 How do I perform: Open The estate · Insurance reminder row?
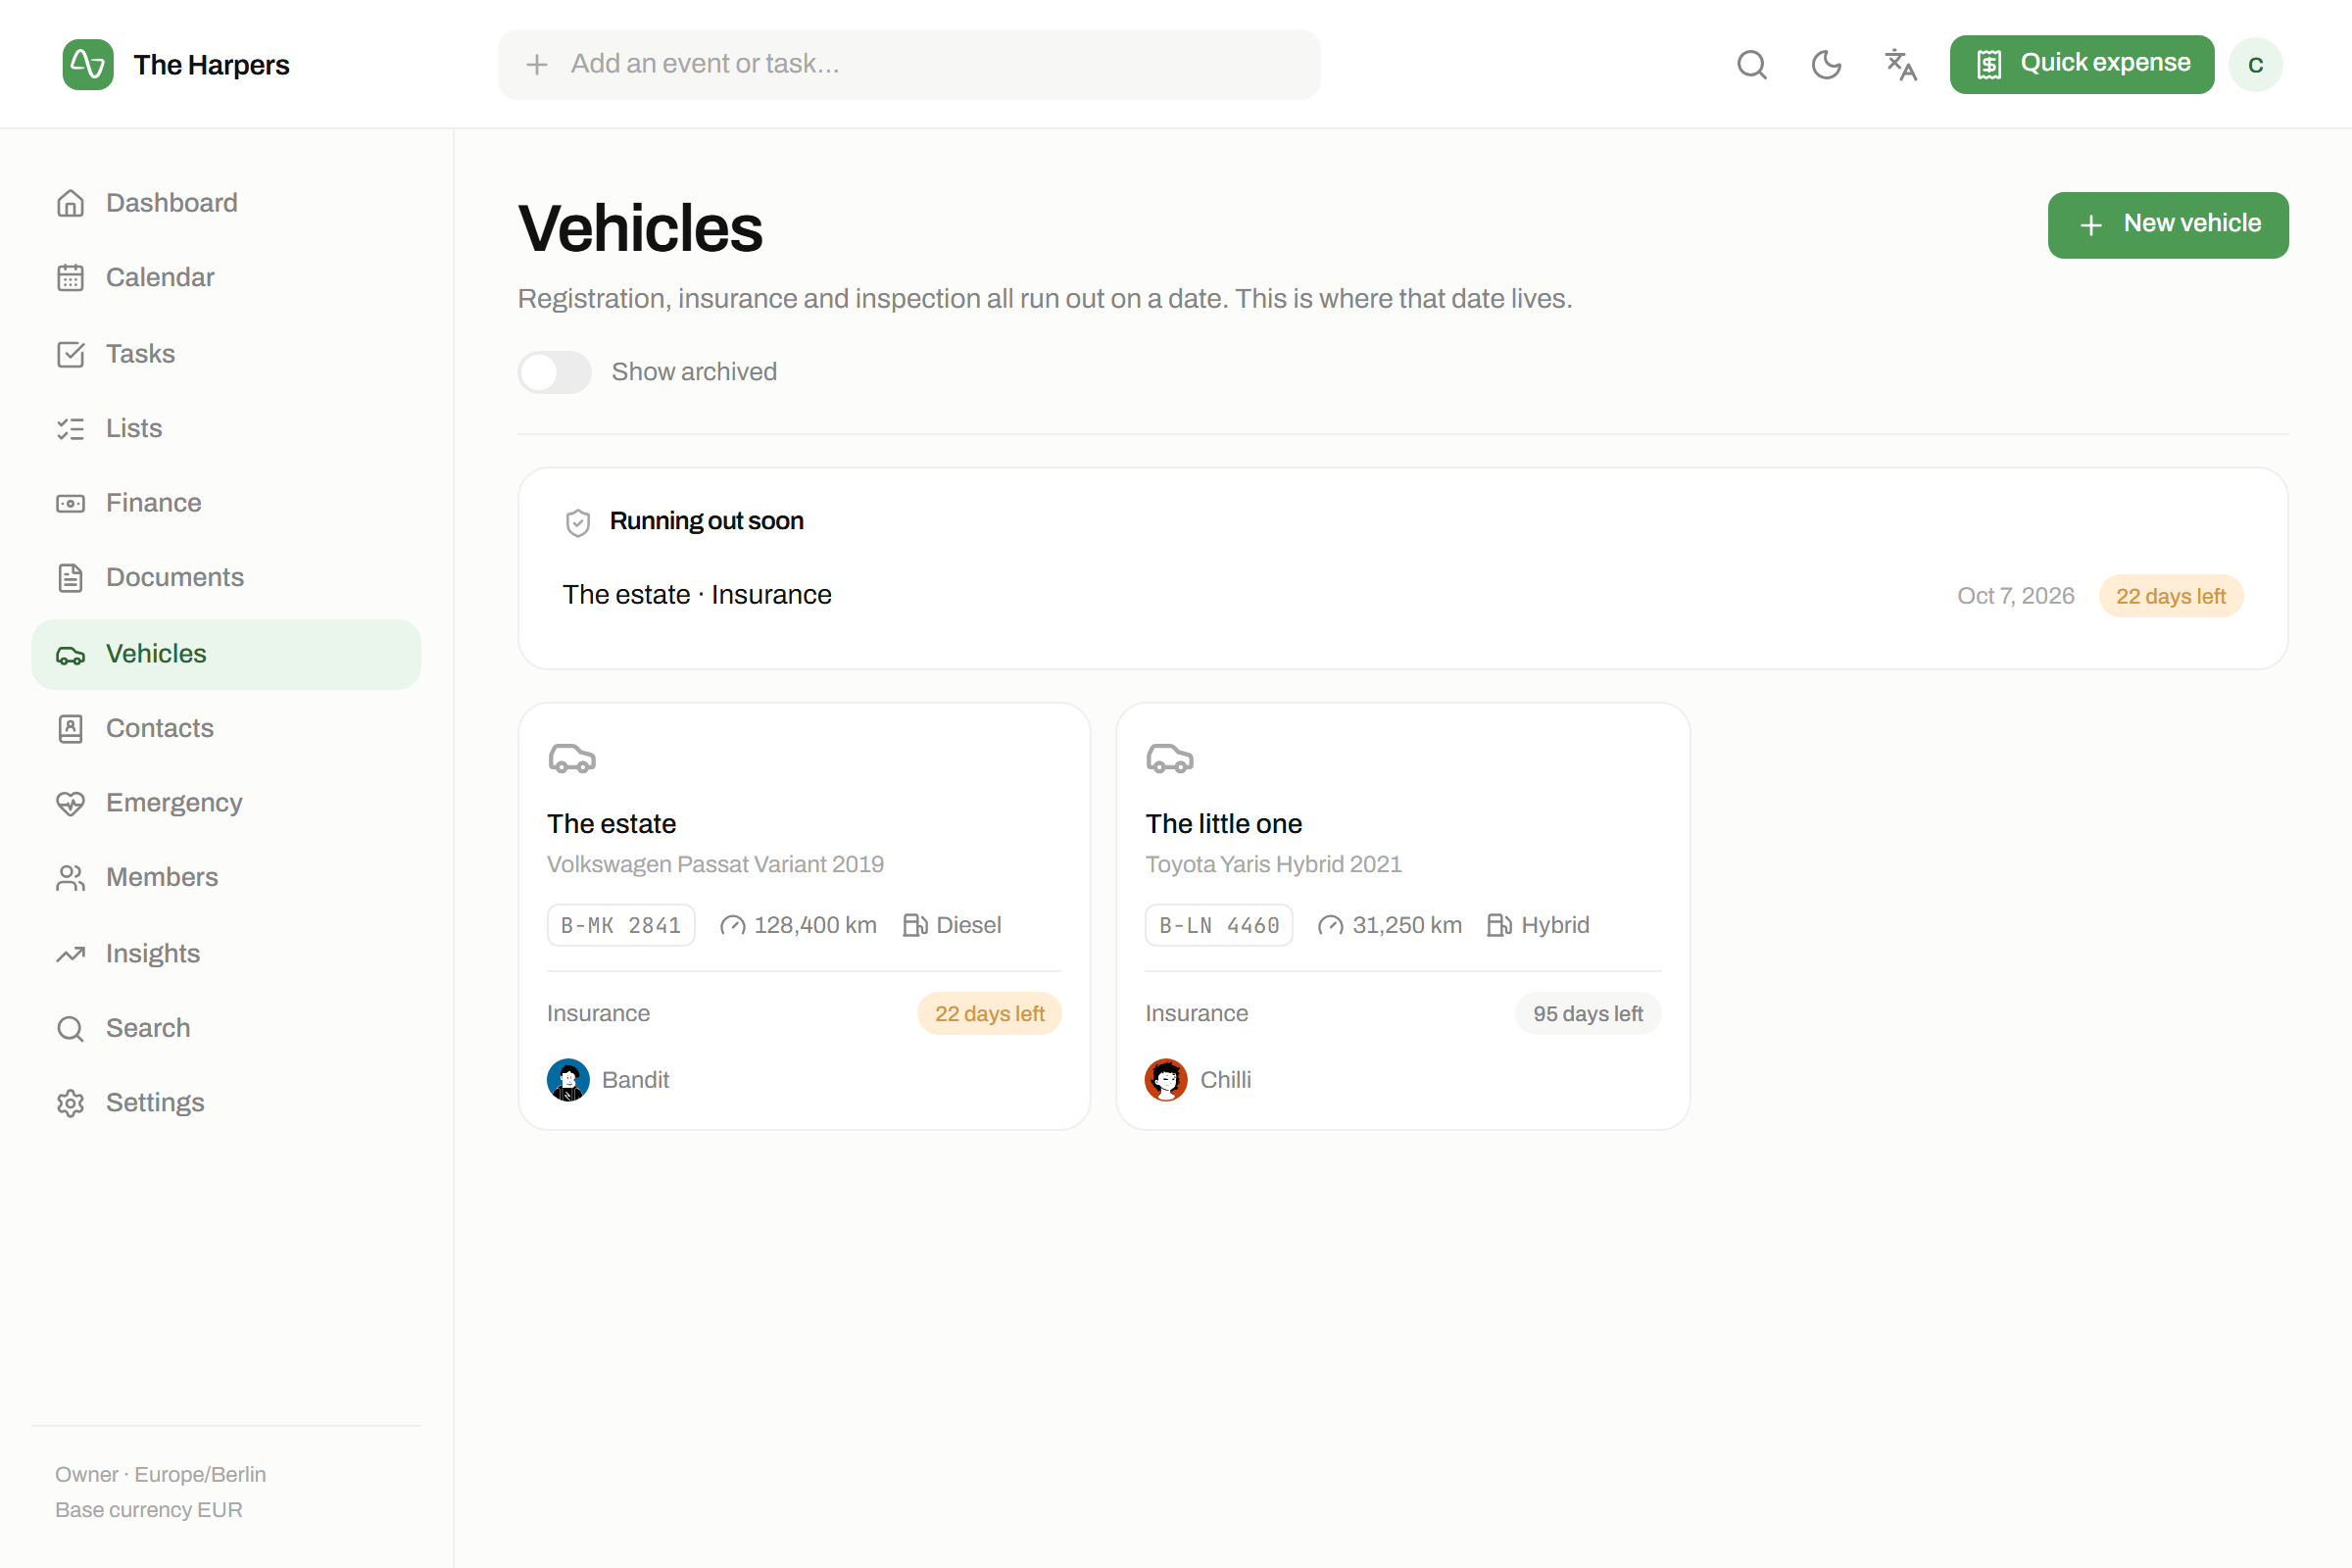pos(1403,596)
